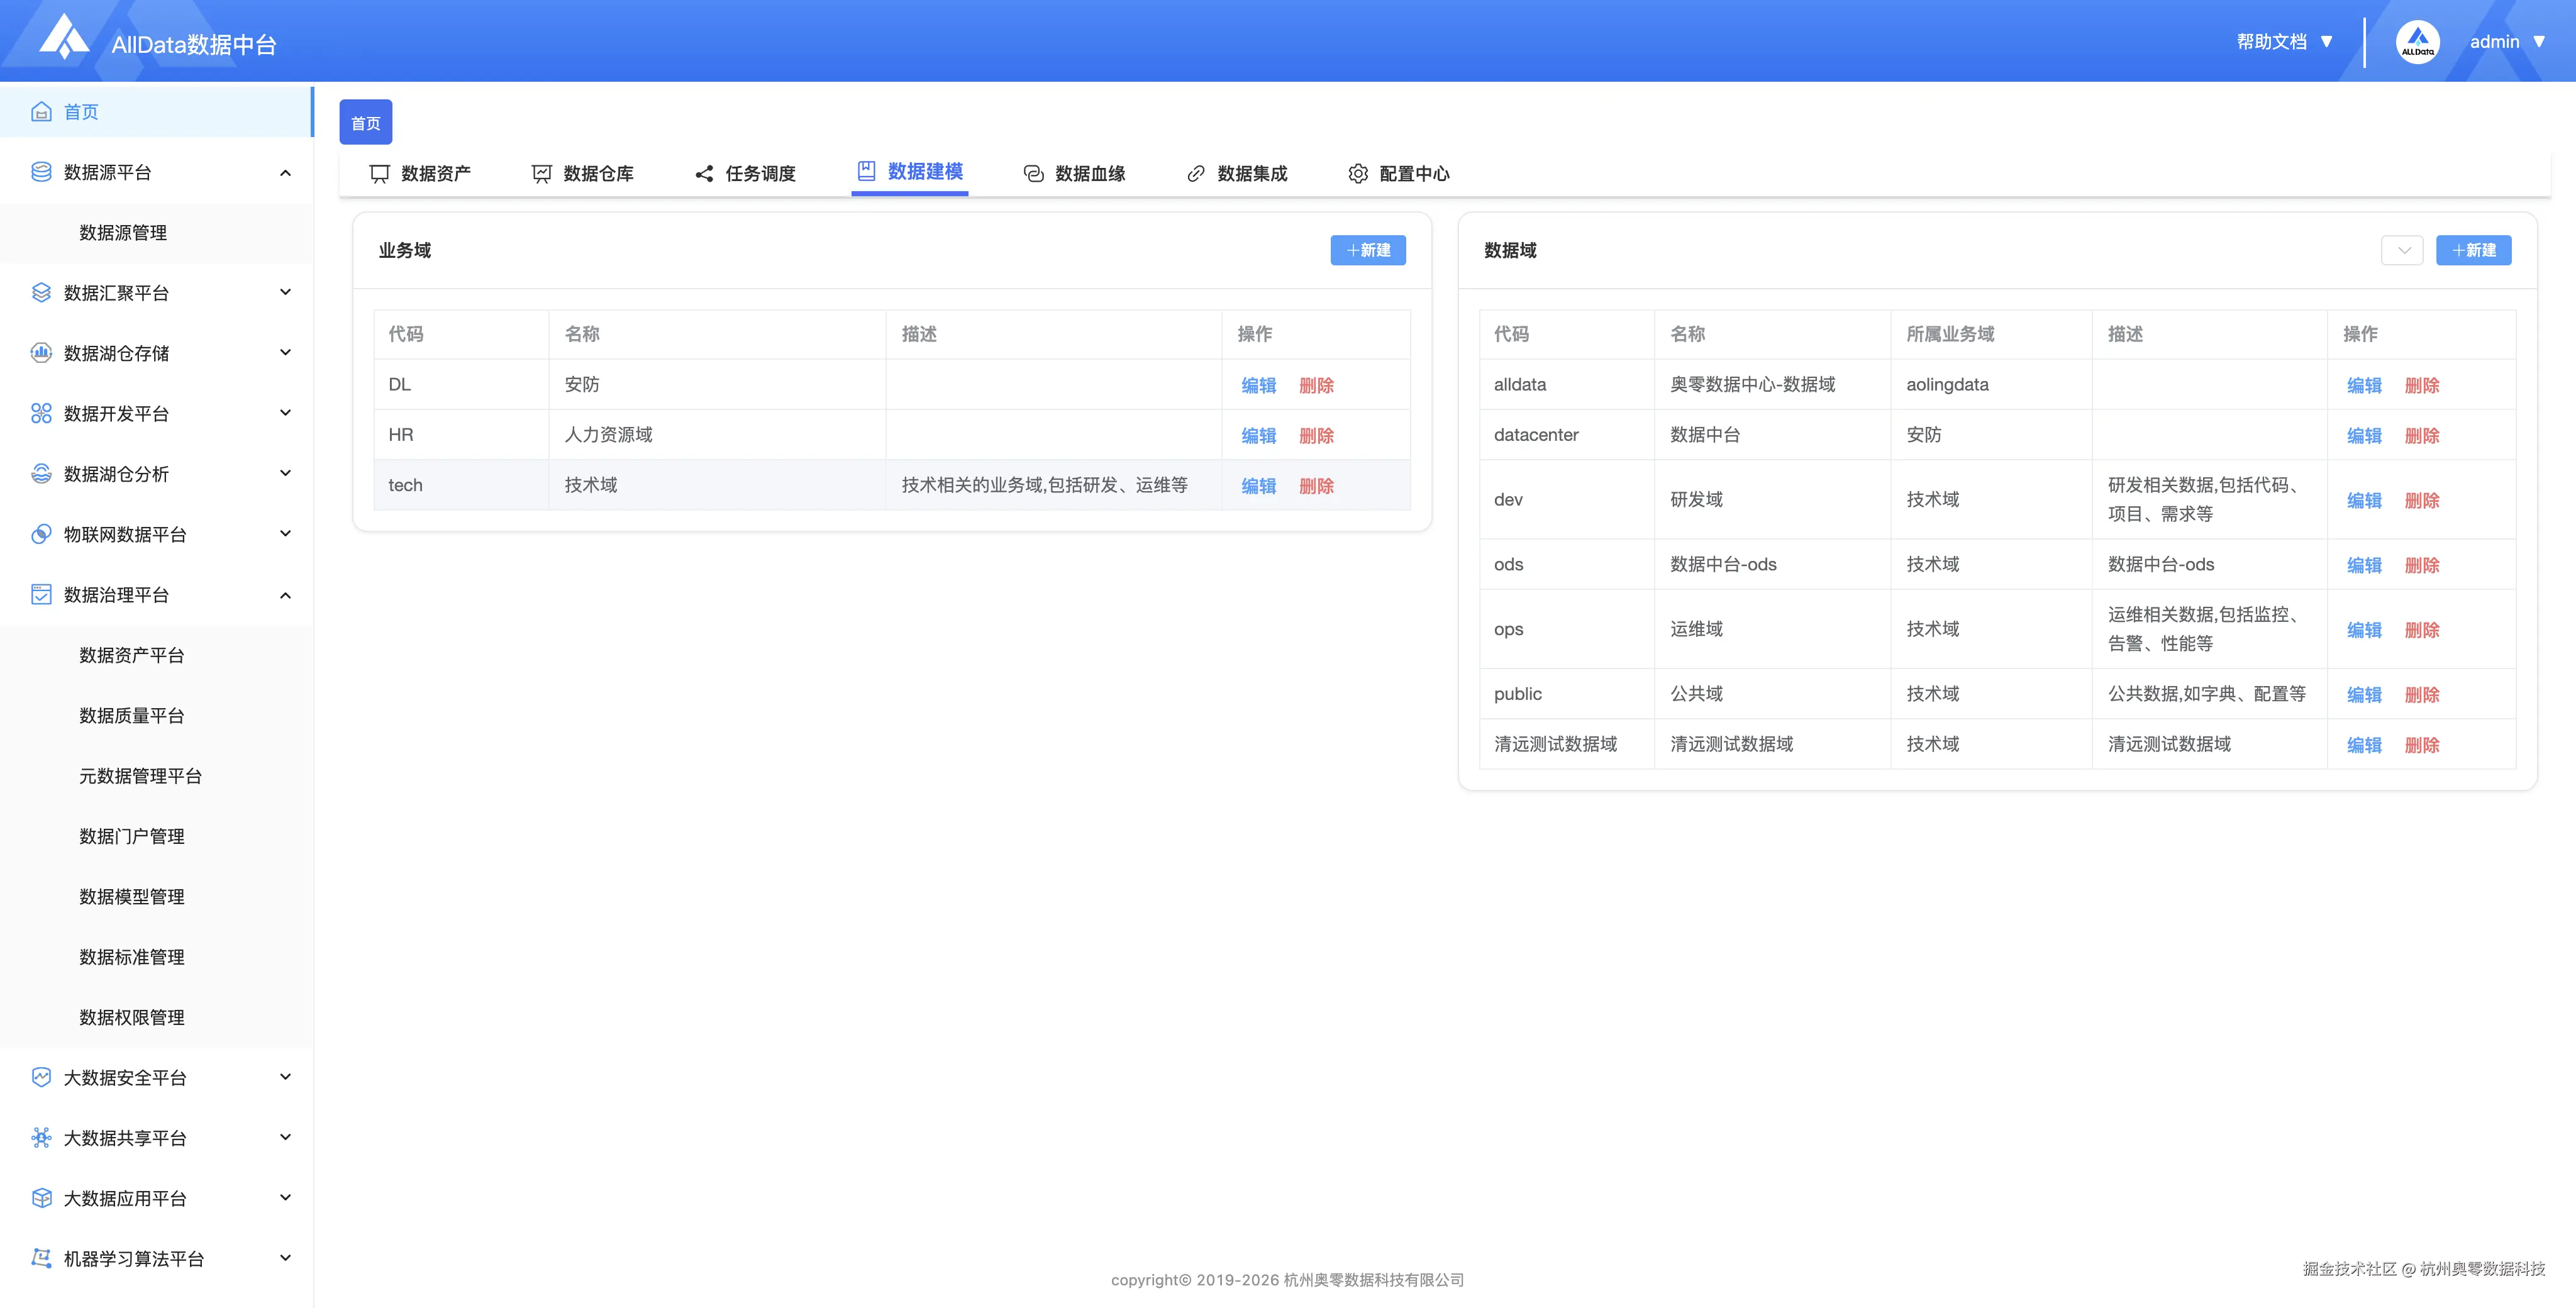Edit the ods data domain row

2364,565
